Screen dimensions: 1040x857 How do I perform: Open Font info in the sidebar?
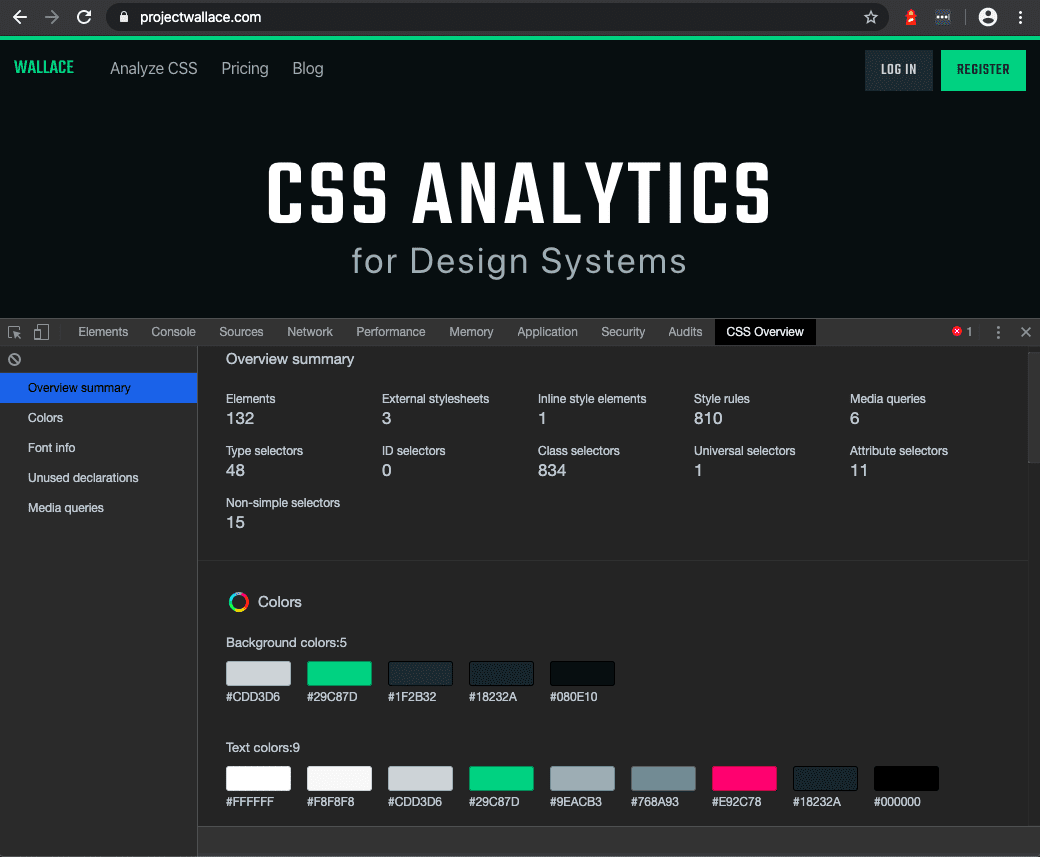click(51, 447)
